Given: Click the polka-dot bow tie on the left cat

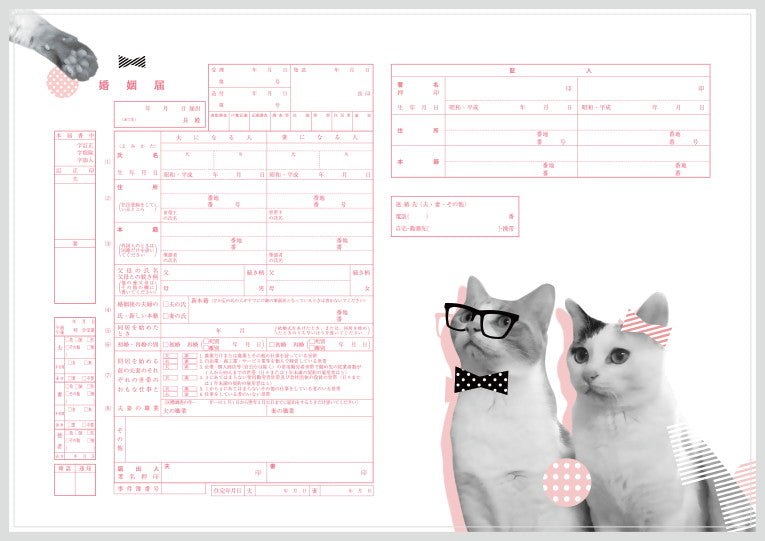Looking at the screenshot, I should [481, 380].
